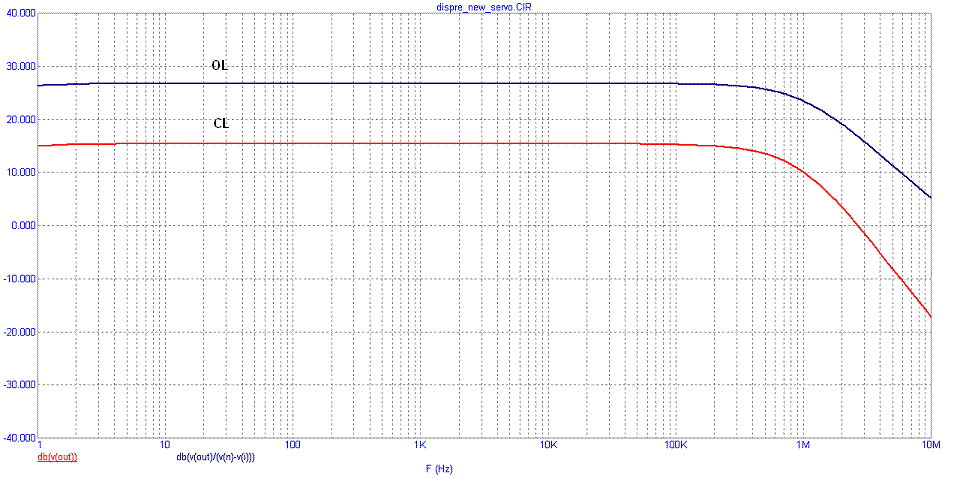This screenshot has width=957, height=479.
Task: Click the 100K frequency axis tick label
Action: 674,445
